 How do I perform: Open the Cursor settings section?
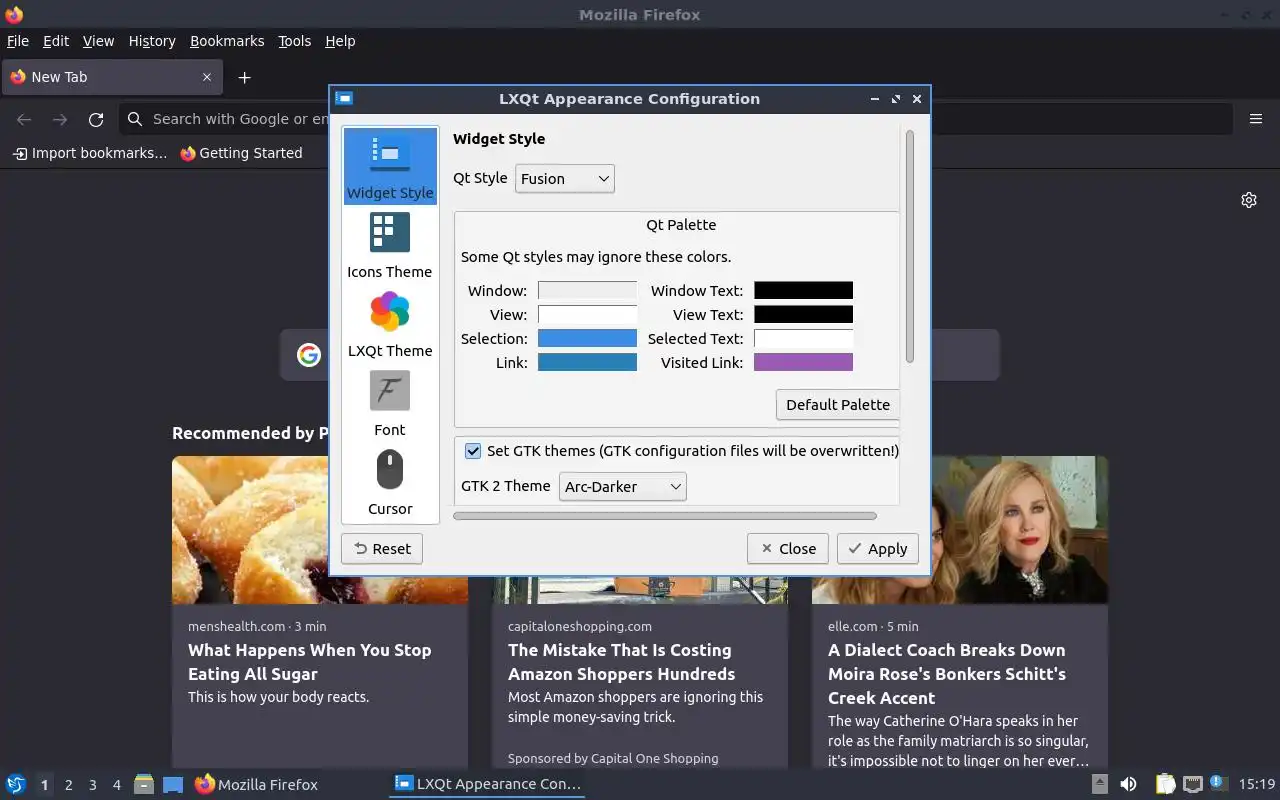390,482
